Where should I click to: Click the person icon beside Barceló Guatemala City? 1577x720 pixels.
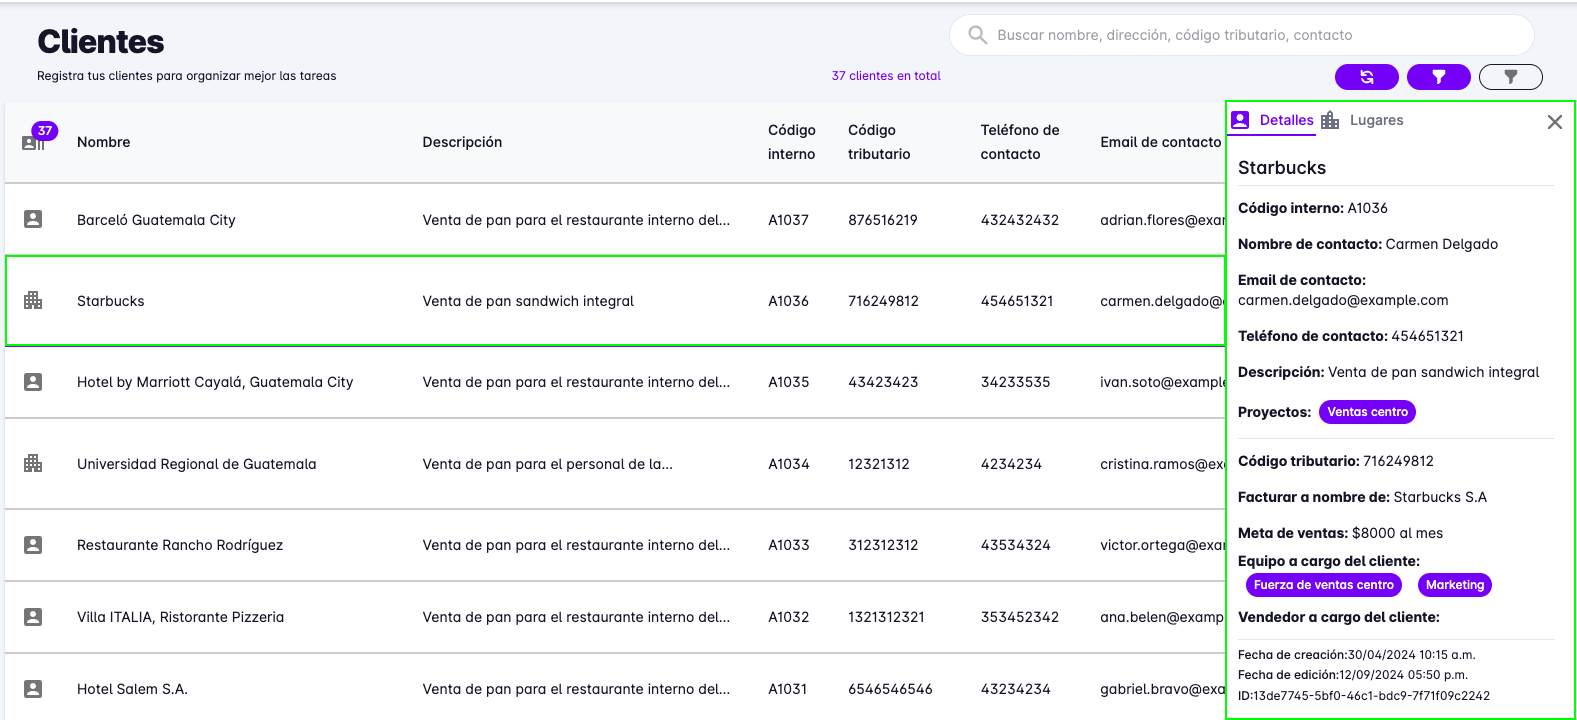pos(33,219)
